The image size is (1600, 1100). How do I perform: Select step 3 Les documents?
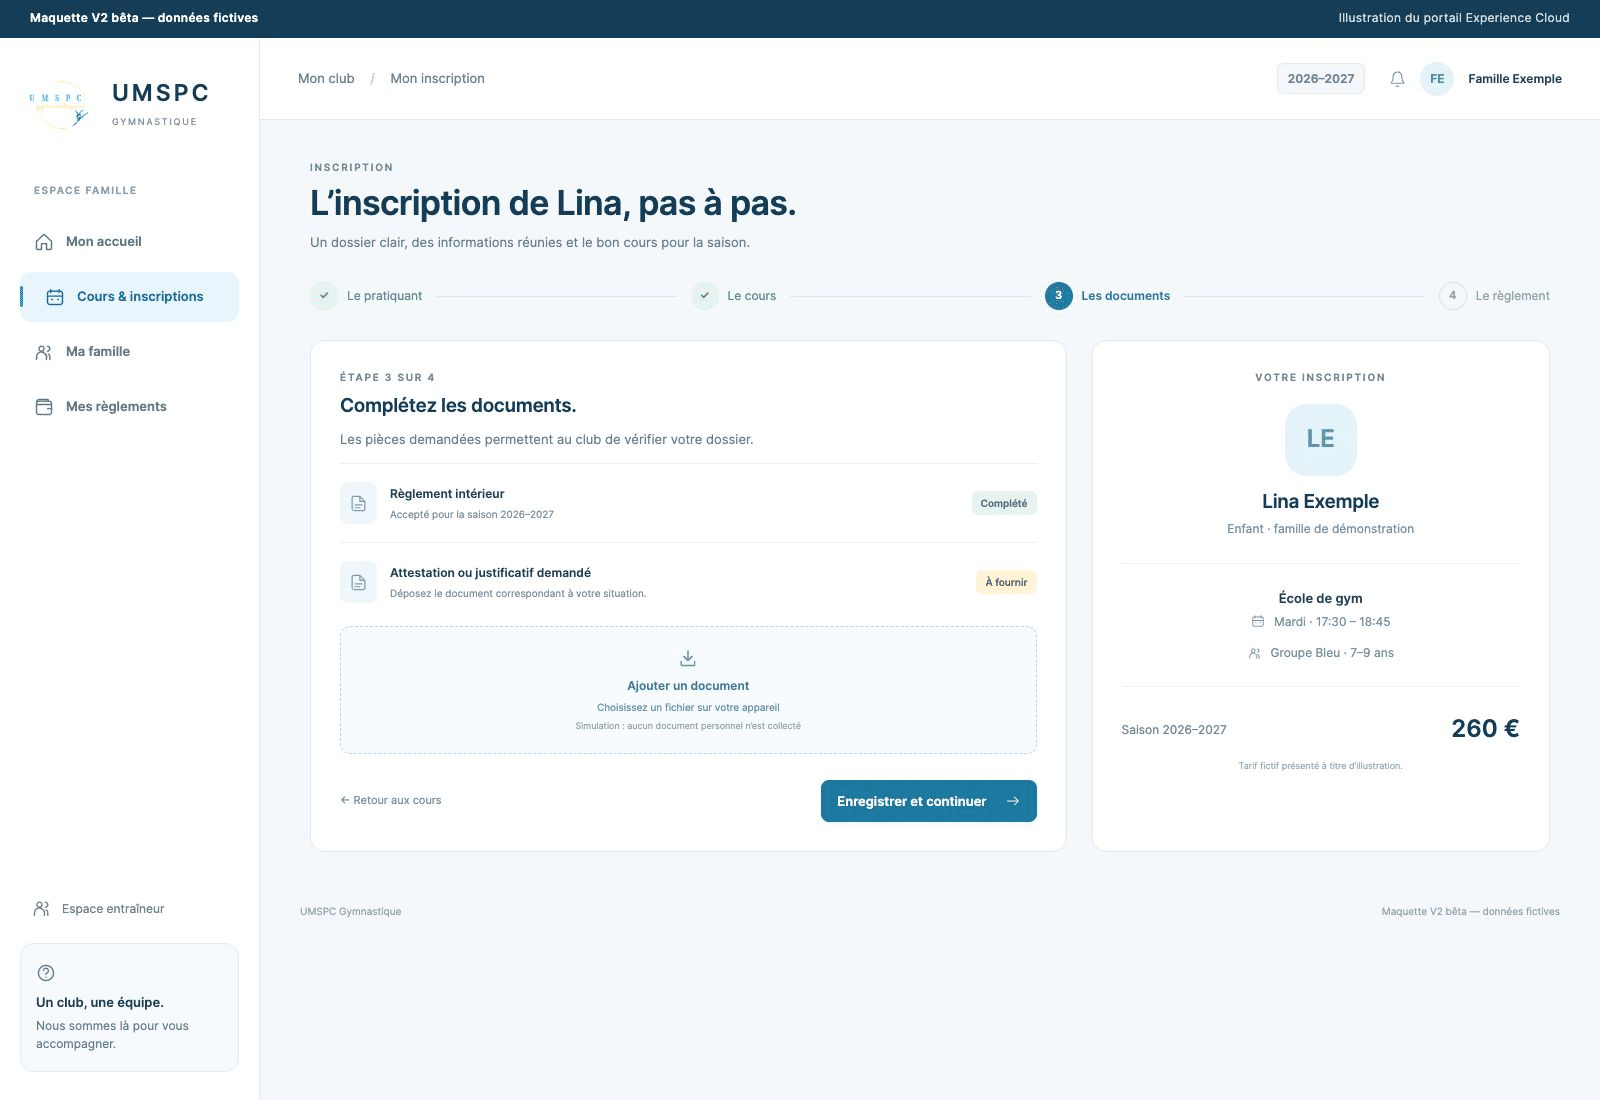click(1107, 296)
